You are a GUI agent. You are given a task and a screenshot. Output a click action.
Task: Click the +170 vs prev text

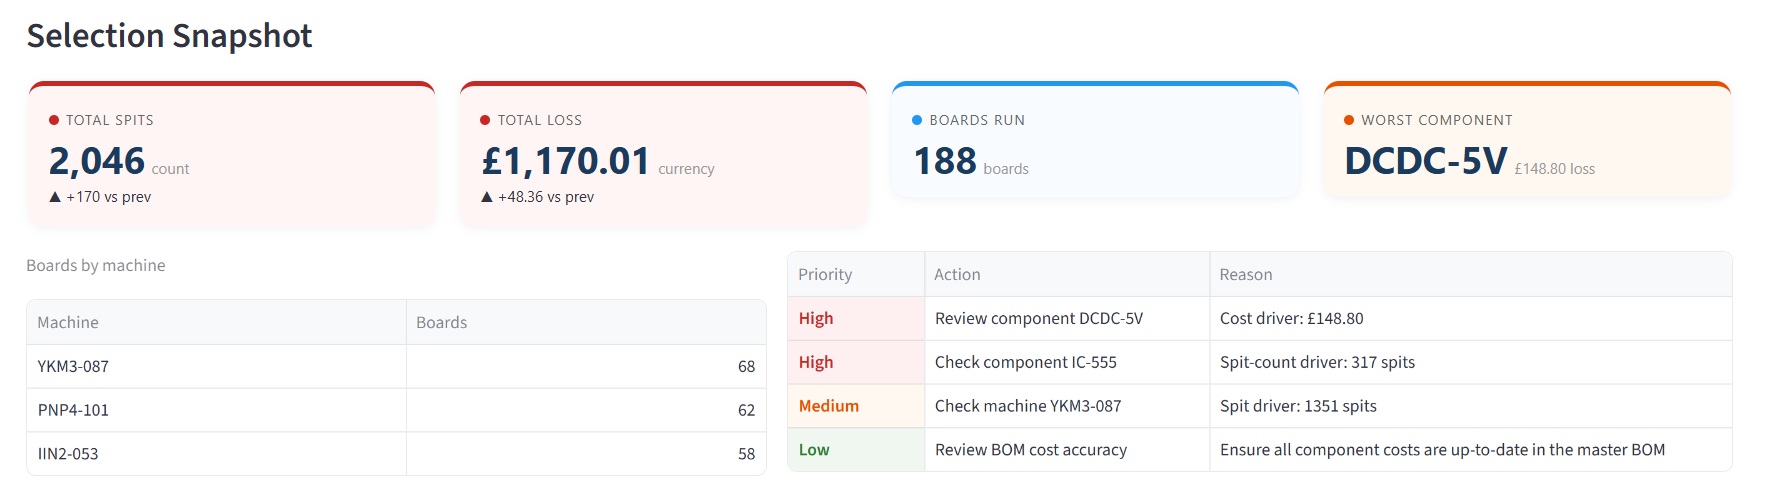click(x=109, y=197)
